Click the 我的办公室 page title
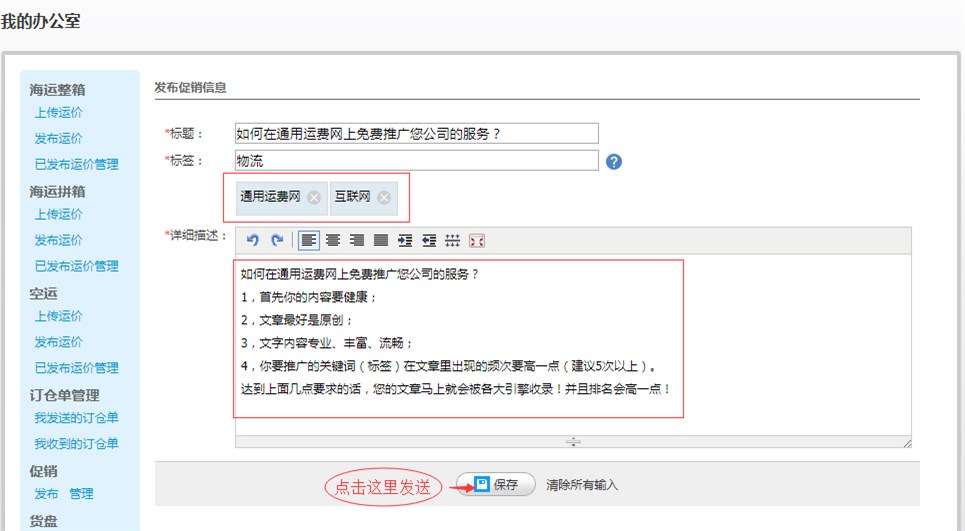This screenshot has height=531, width=965. coord(41,21)
